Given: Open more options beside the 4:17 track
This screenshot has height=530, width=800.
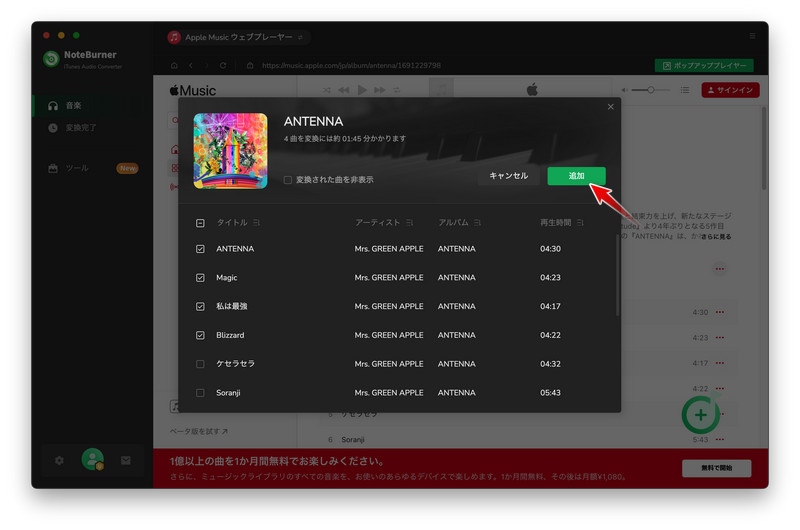Looking at the screenshot, I should click(x=719, y=363).
